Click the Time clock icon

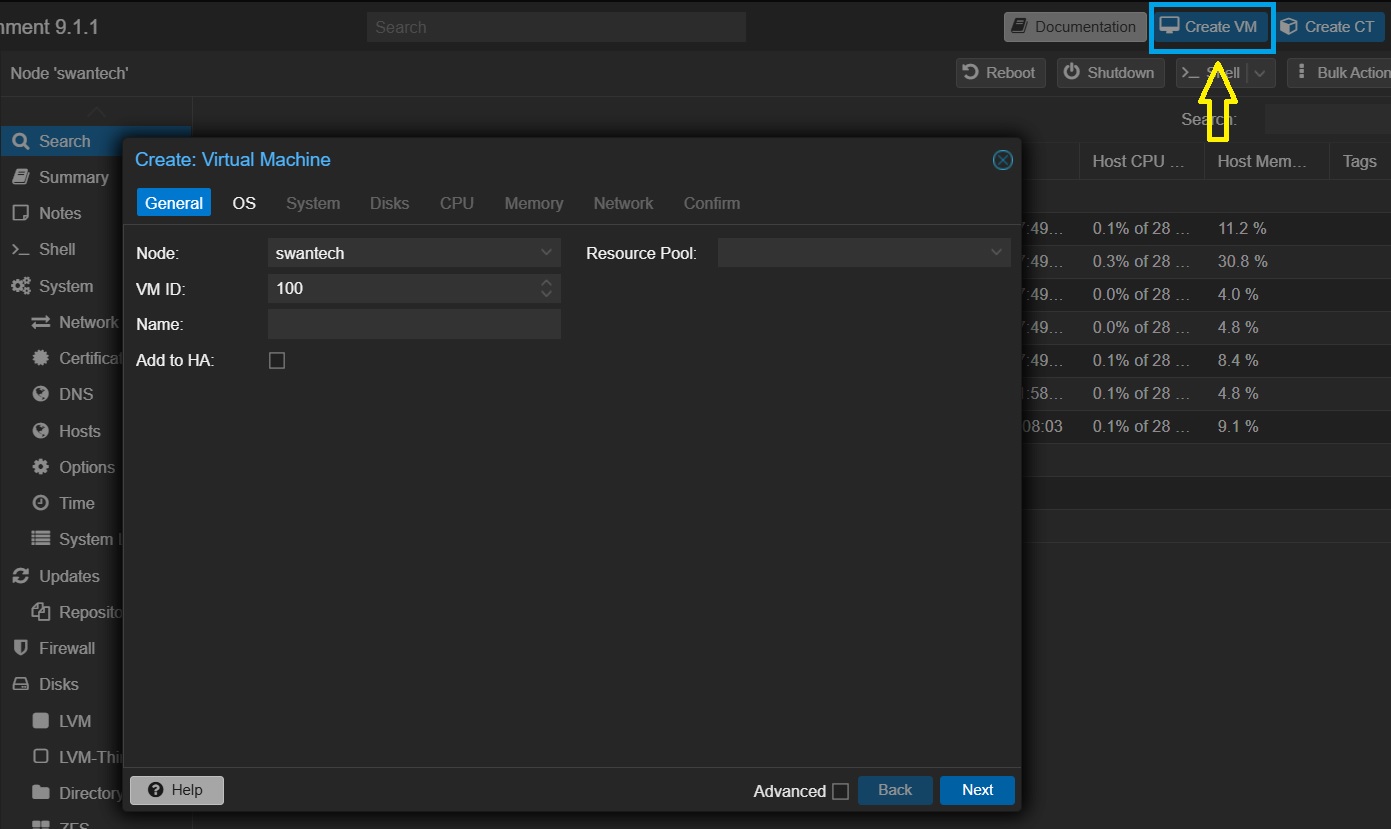pos(40,503)
